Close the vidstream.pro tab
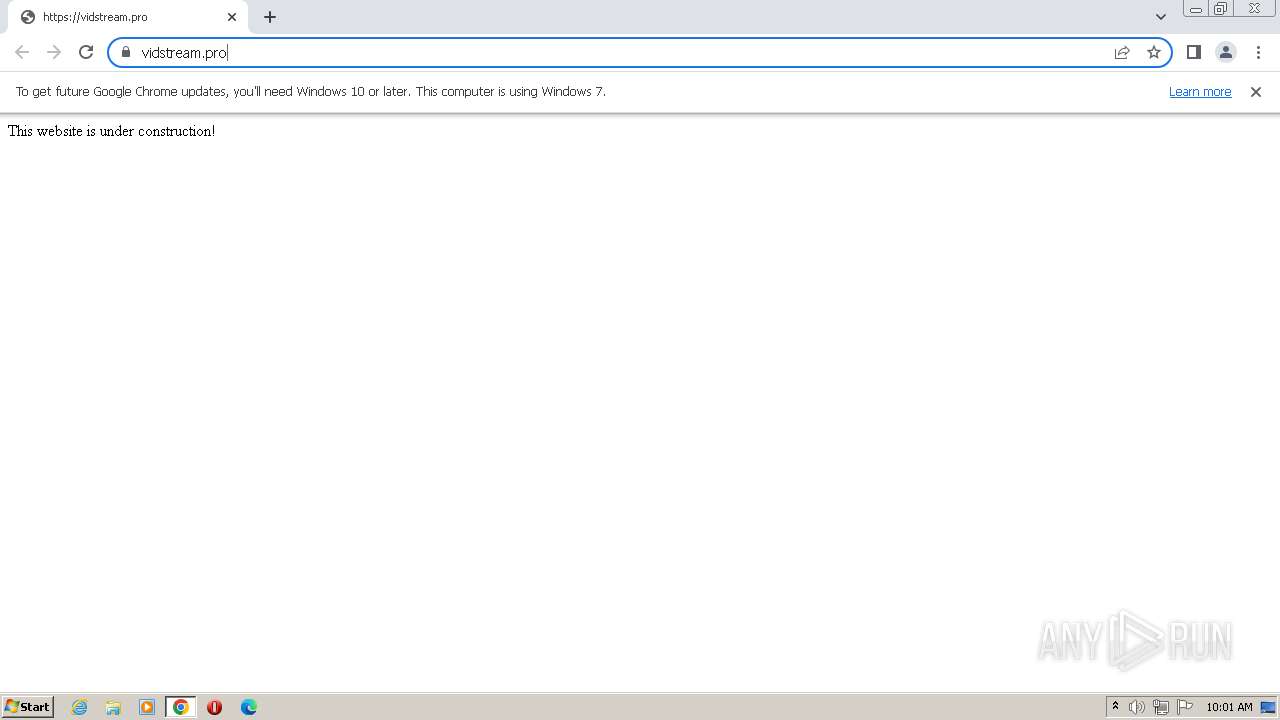1280x720 pixels. tap(232, 17)
